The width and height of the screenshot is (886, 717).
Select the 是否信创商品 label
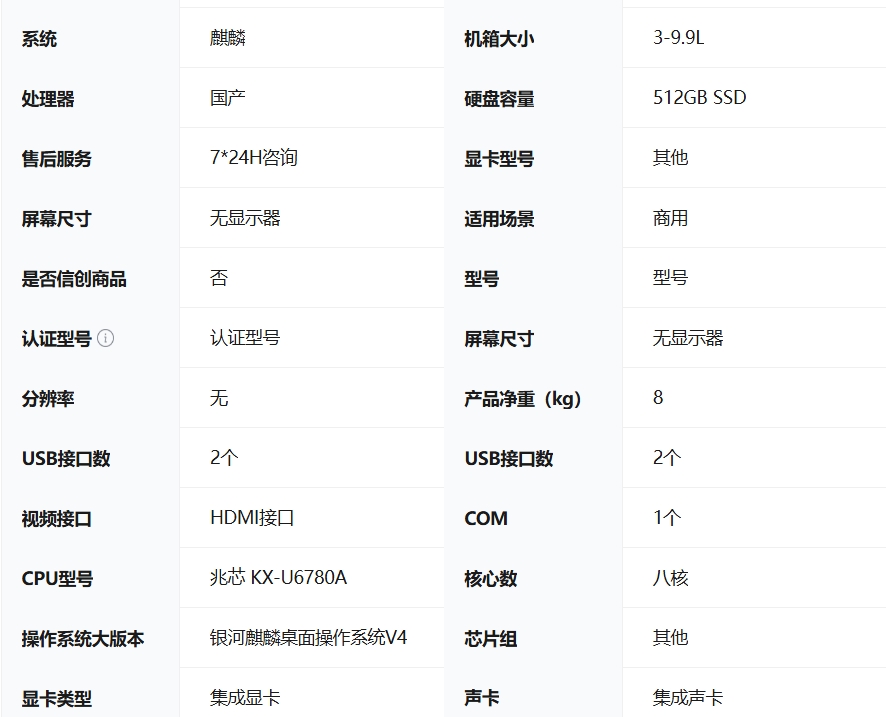point(74,279)
